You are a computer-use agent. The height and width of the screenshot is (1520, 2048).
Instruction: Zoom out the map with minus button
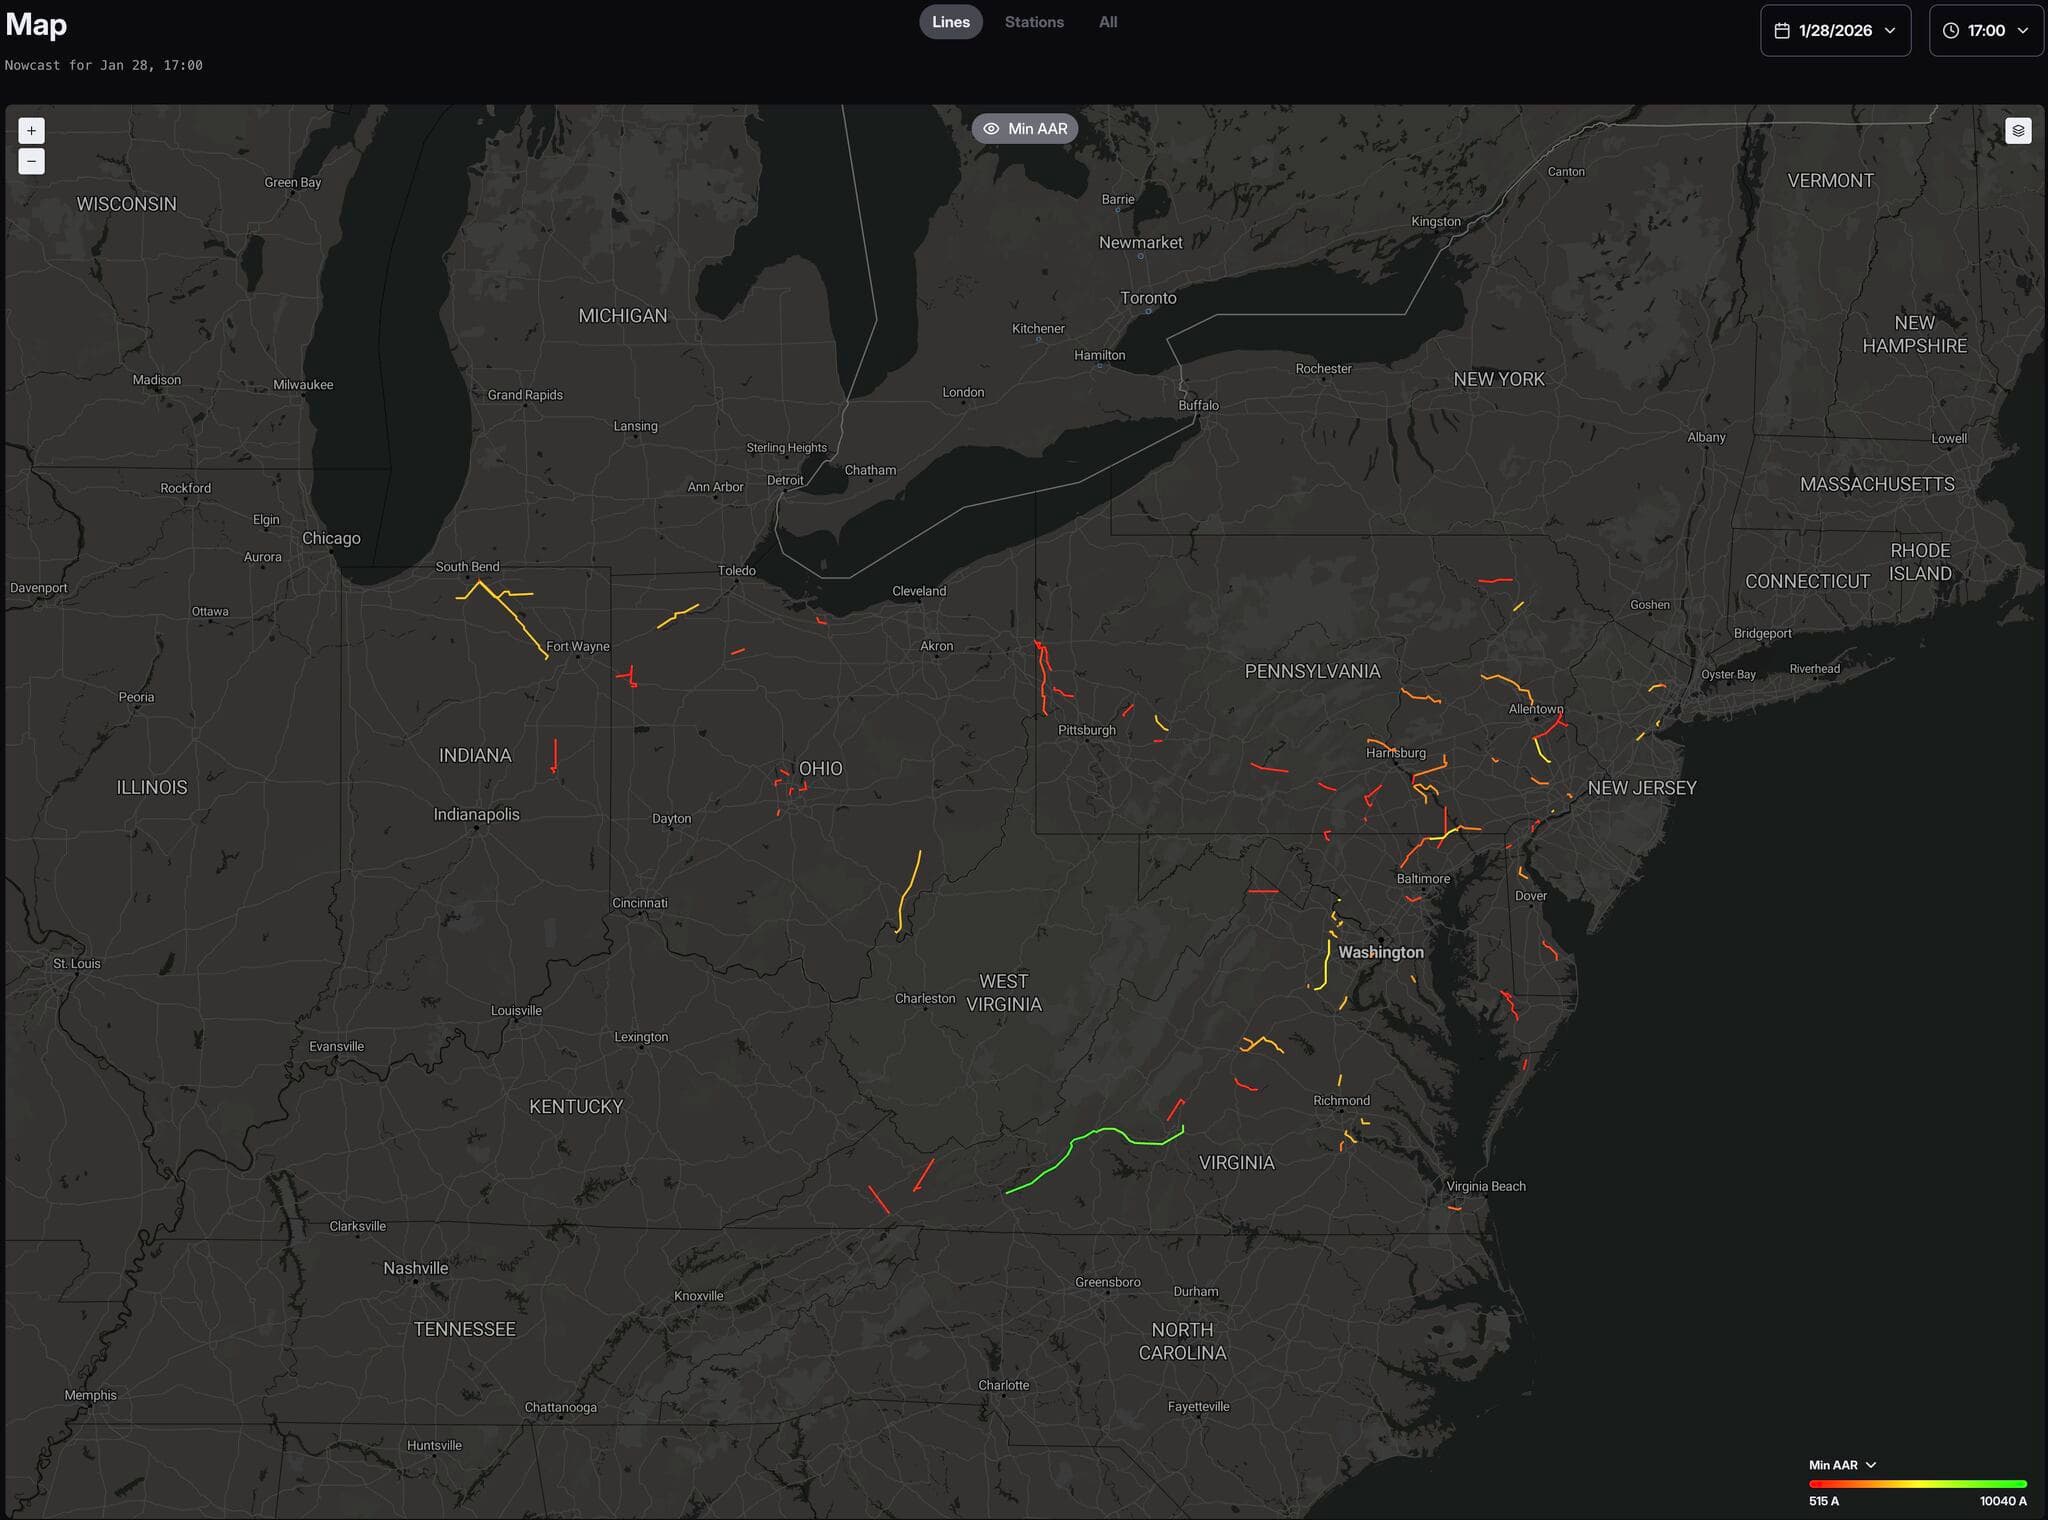[31, 161]
